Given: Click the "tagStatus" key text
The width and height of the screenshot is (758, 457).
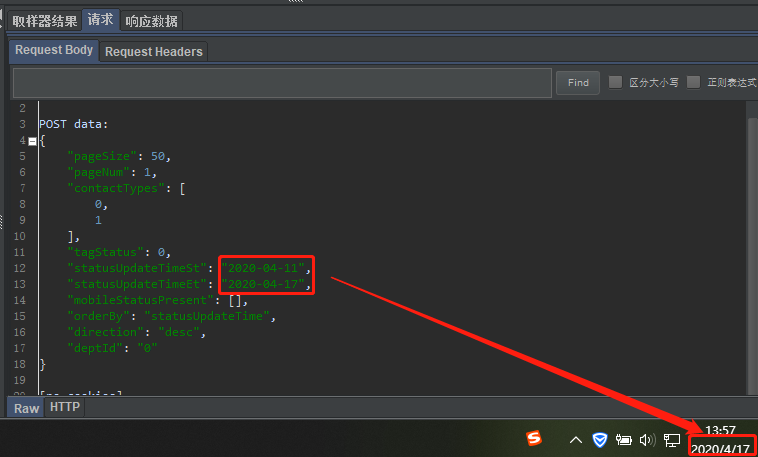Looking at the screenshot, I should [x=105, y=252].
